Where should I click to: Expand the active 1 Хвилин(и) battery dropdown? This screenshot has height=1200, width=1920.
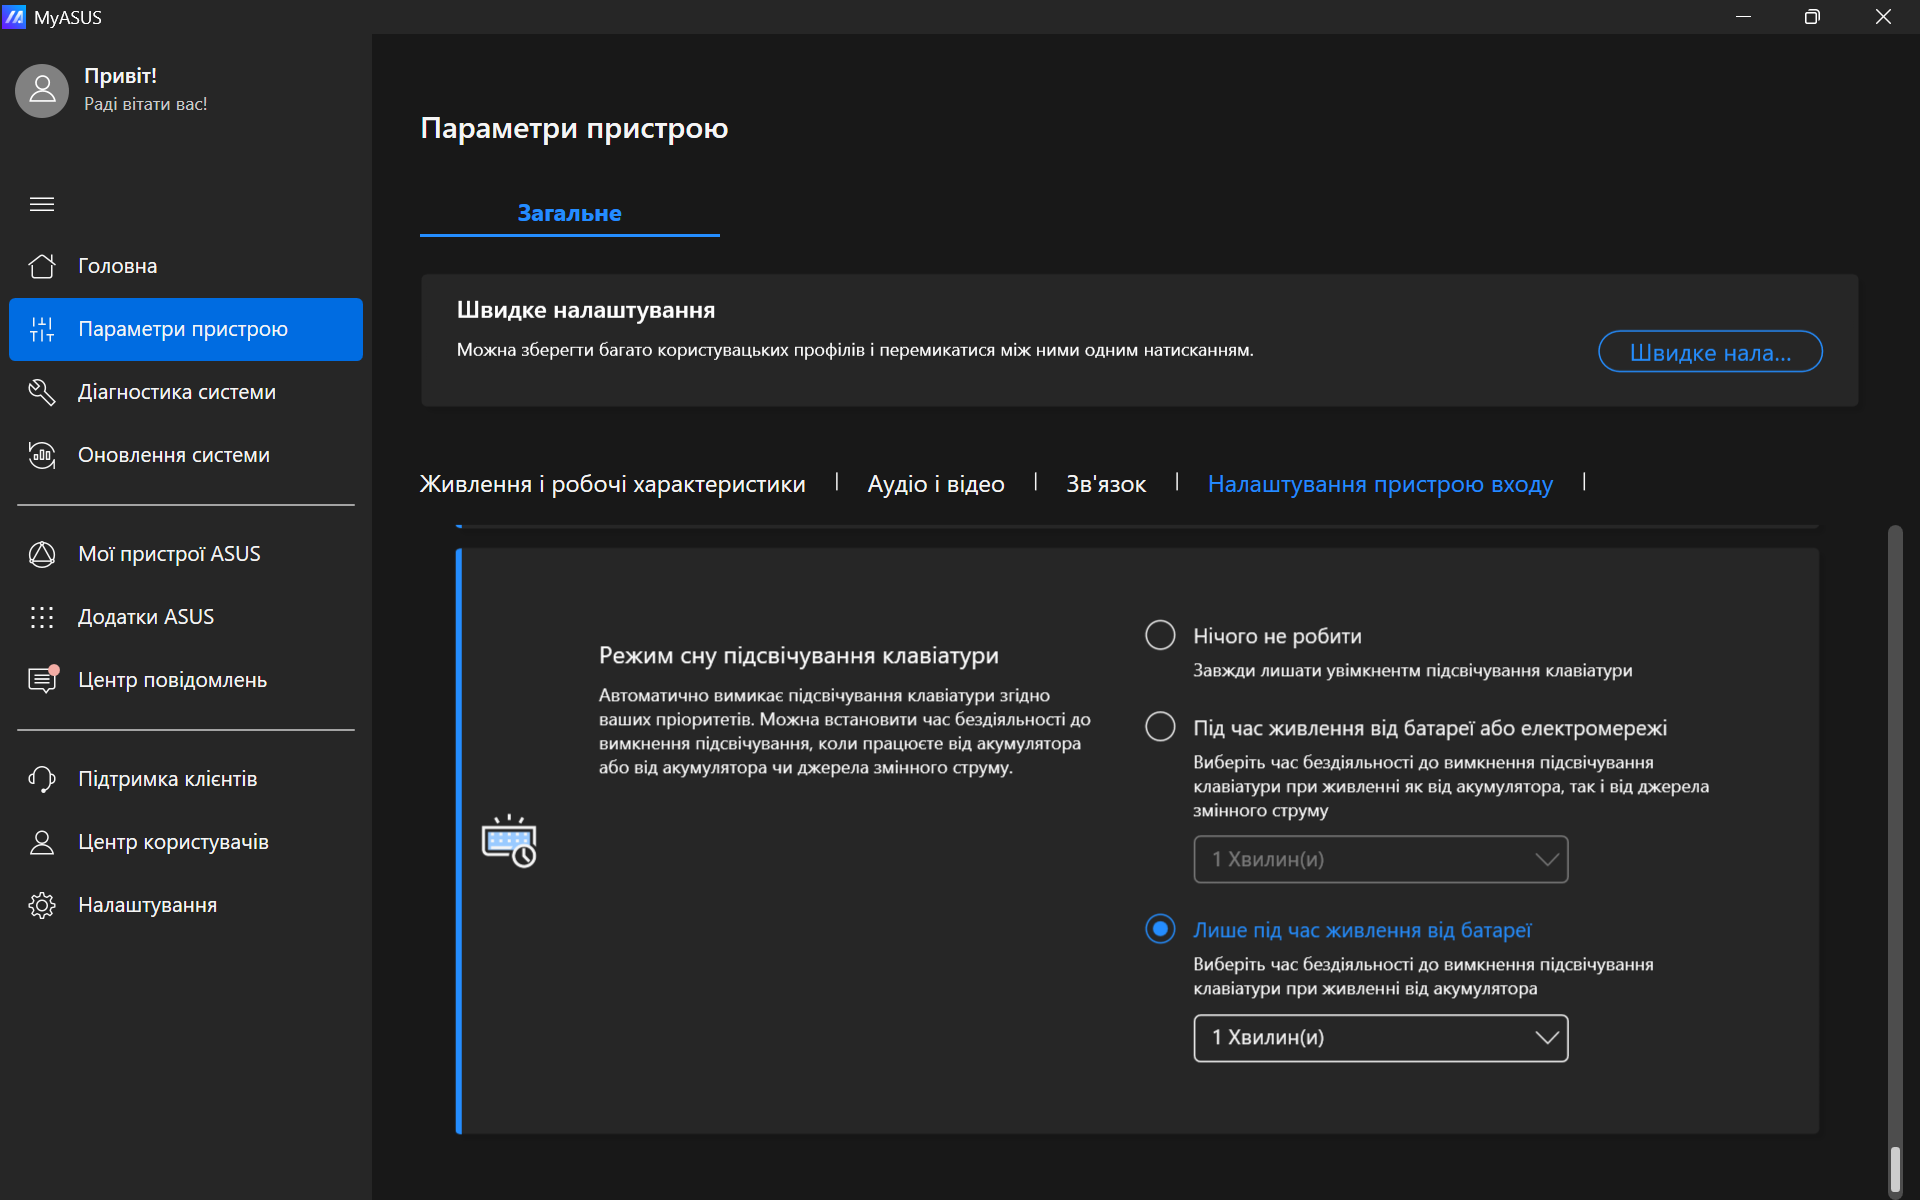pyautogui.click(x=1380, y=1038)
